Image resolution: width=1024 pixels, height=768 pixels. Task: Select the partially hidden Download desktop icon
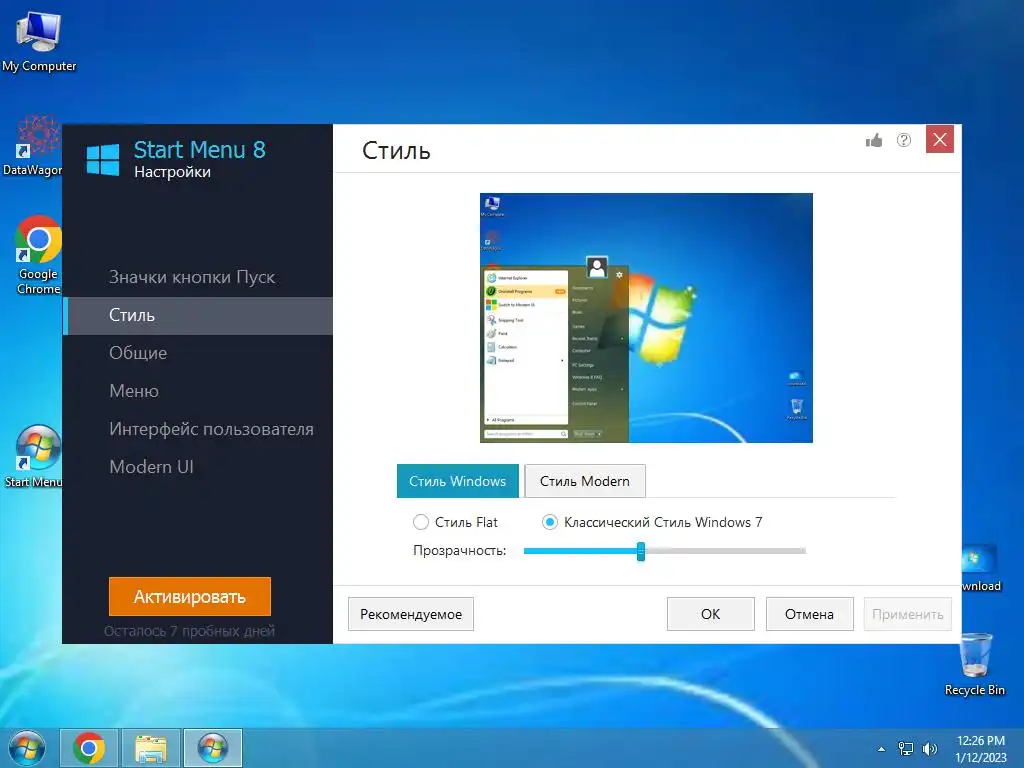[982, 568]
